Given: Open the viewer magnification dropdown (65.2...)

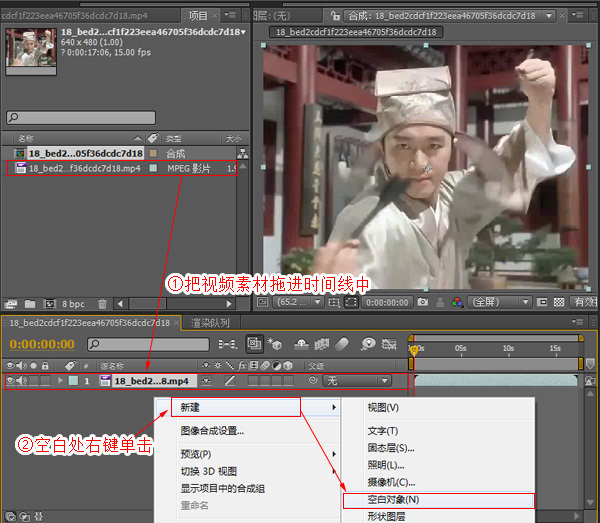Looking at the screenshot, I should [299, 302].
